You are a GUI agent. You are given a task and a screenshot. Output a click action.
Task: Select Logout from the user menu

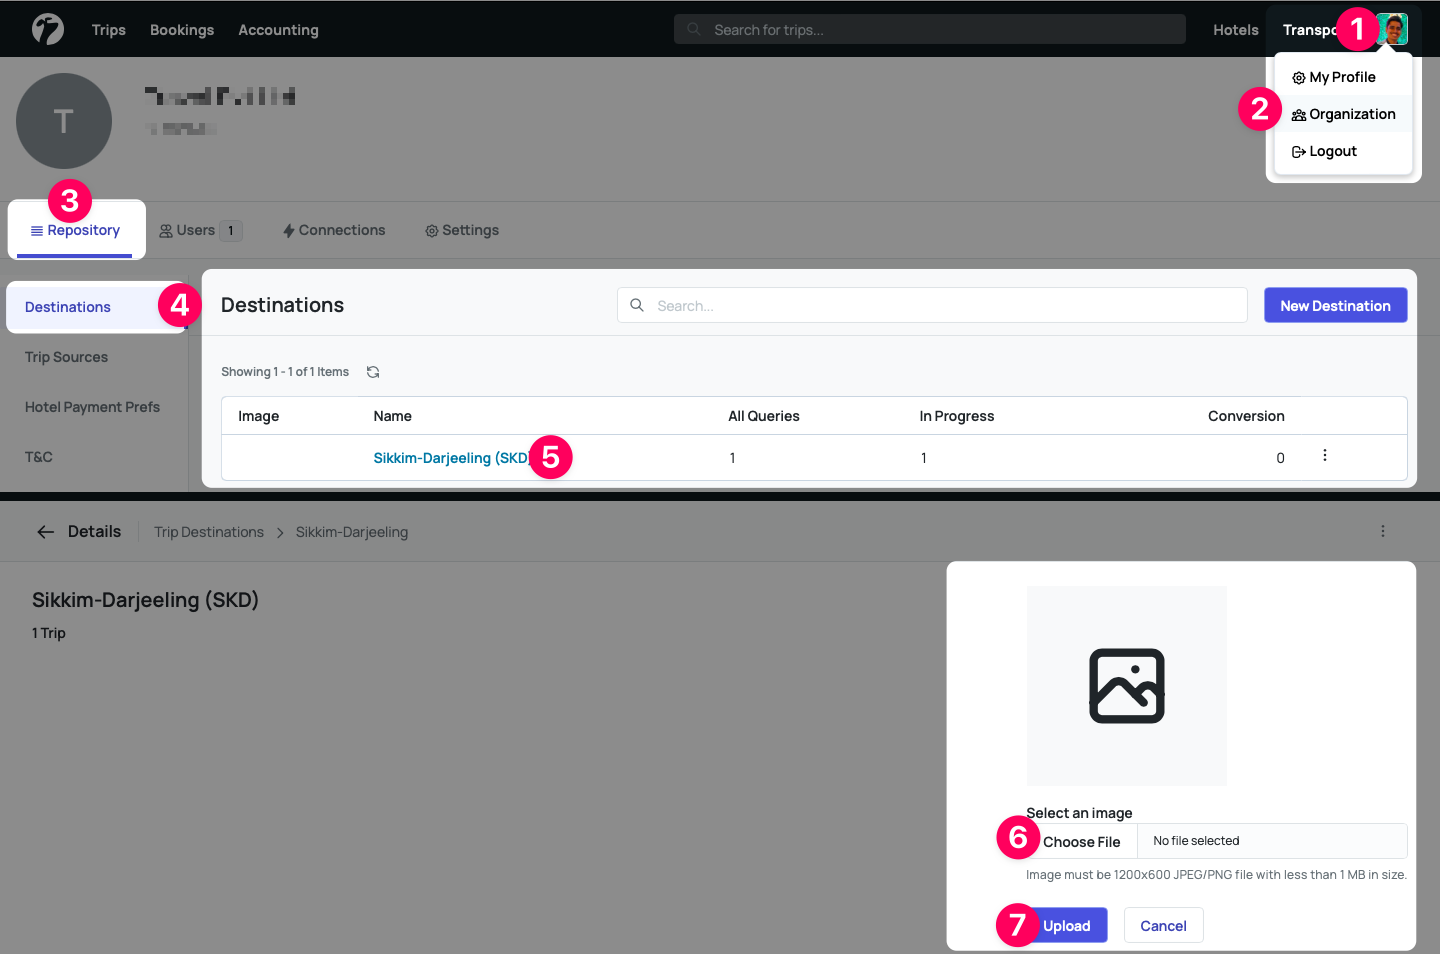[x=1332, y=151]
